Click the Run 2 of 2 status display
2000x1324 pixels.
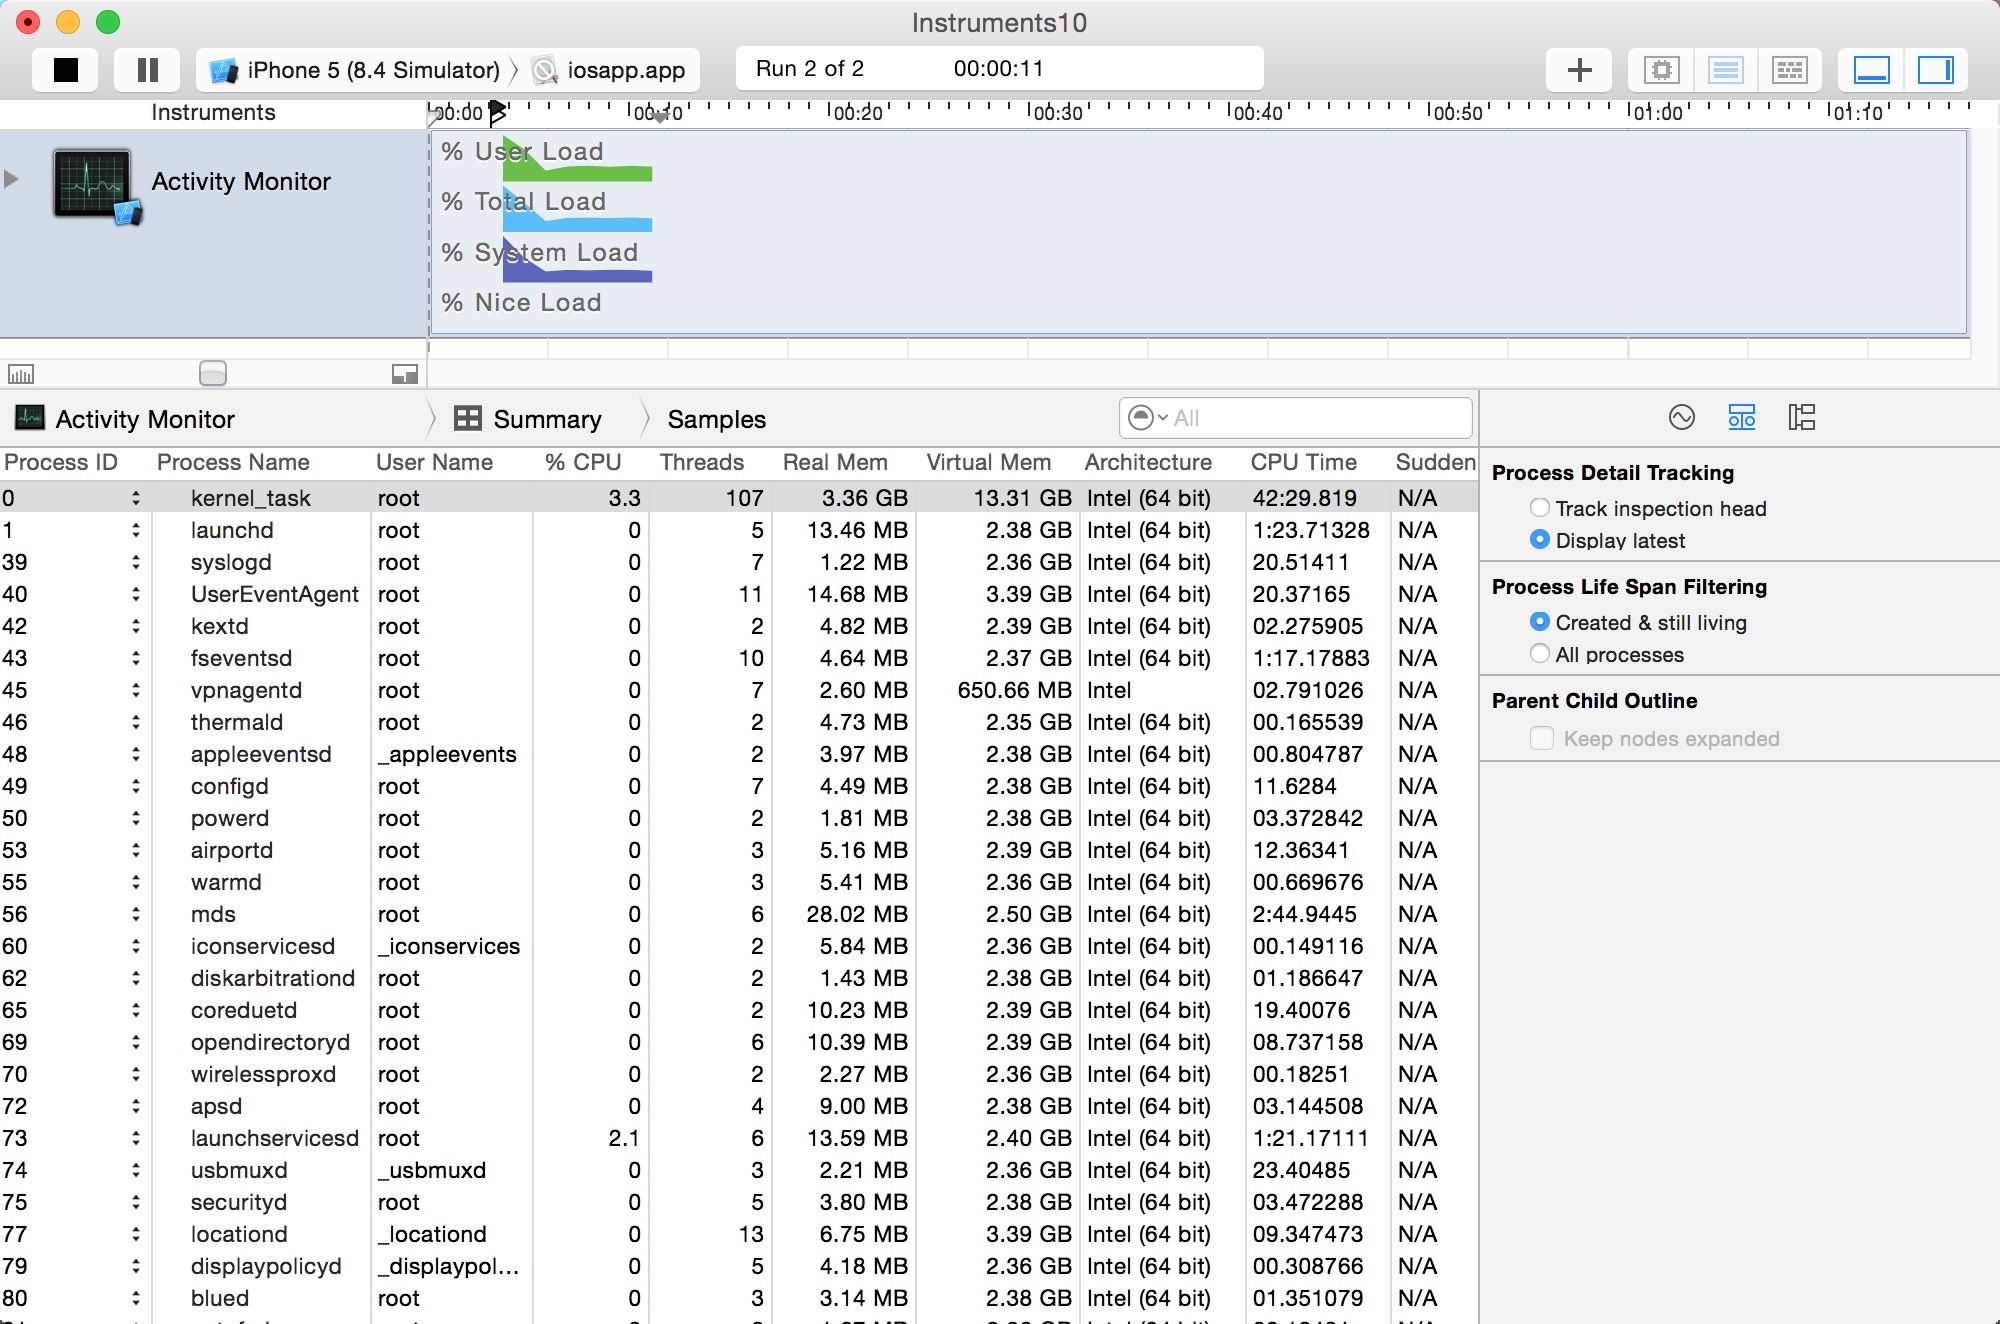coord(999,69)
